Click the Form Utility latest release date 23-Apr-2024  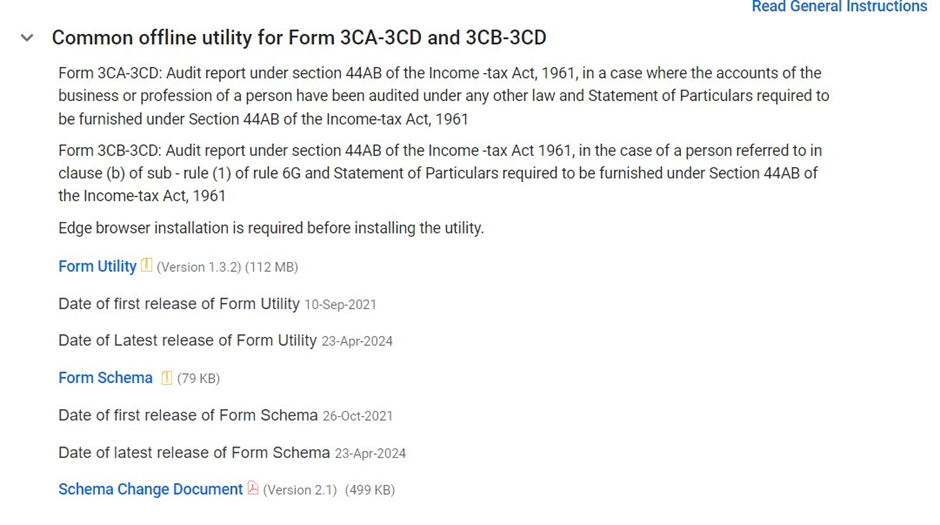click(357, 341)
